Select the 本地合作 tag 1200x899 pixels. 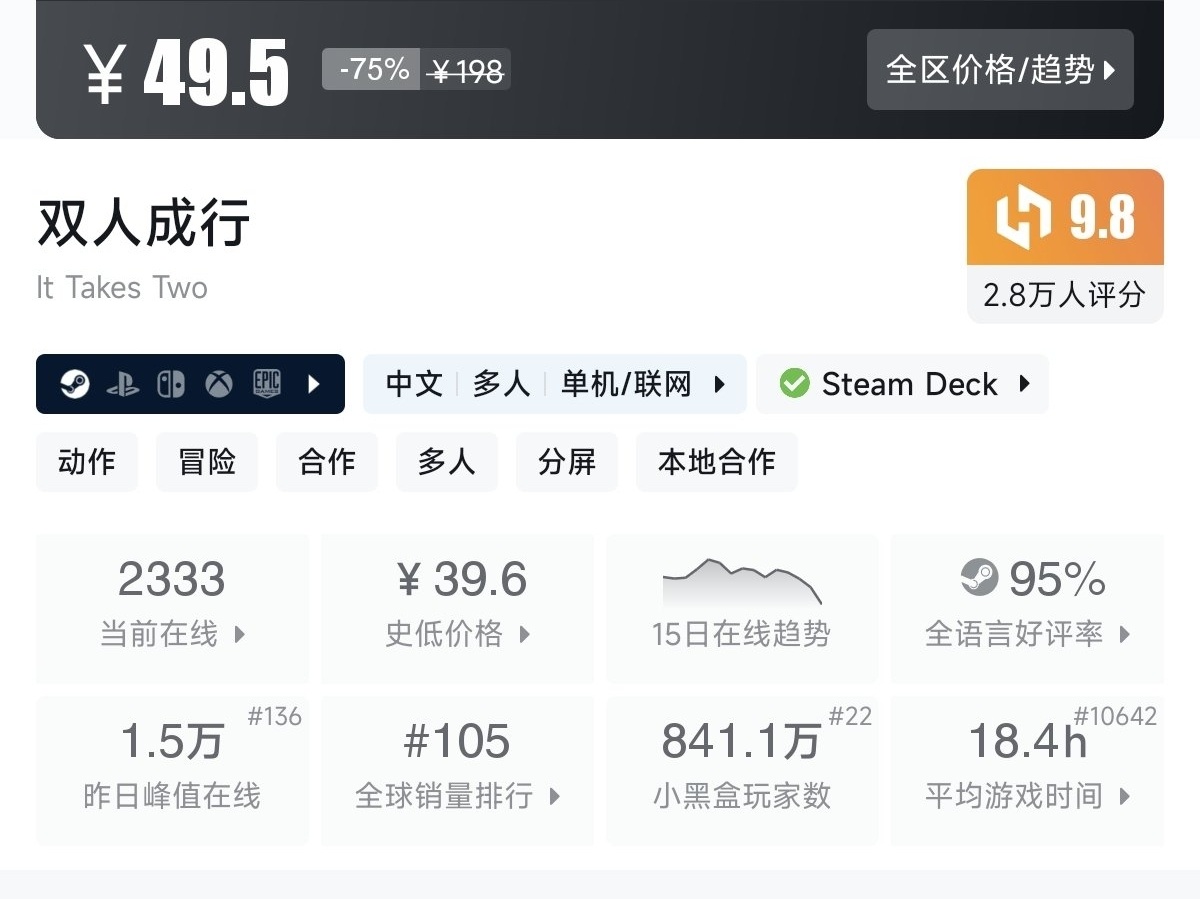[x=716, y=462]
